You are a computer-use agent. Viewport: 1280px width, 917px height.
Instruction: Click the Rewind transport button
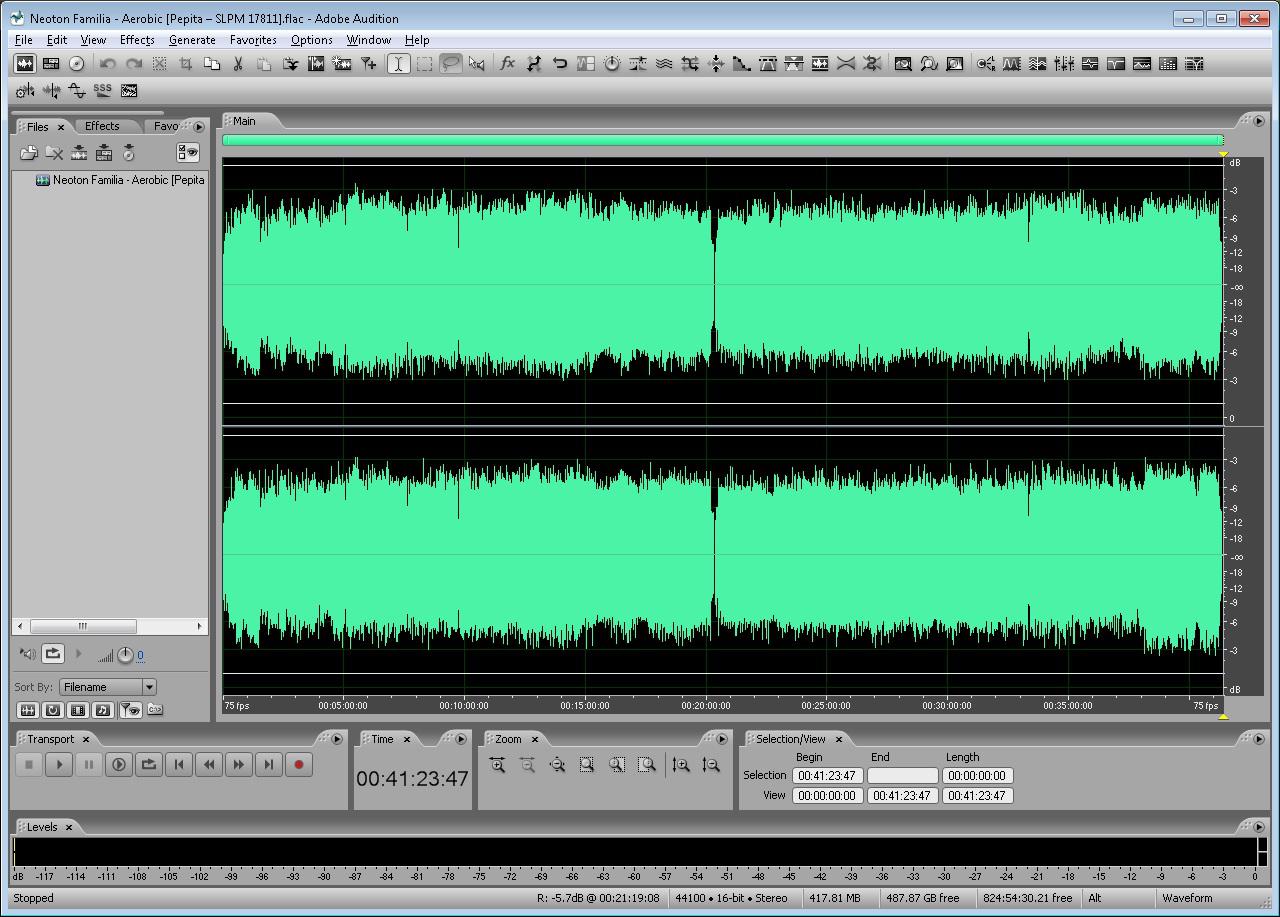(209, 765)
